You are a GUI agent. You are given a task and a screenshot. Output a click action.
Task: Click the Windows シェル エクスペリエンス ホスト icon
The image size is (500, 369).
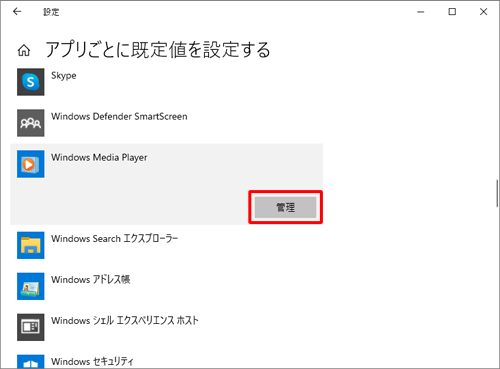(31, 327)
